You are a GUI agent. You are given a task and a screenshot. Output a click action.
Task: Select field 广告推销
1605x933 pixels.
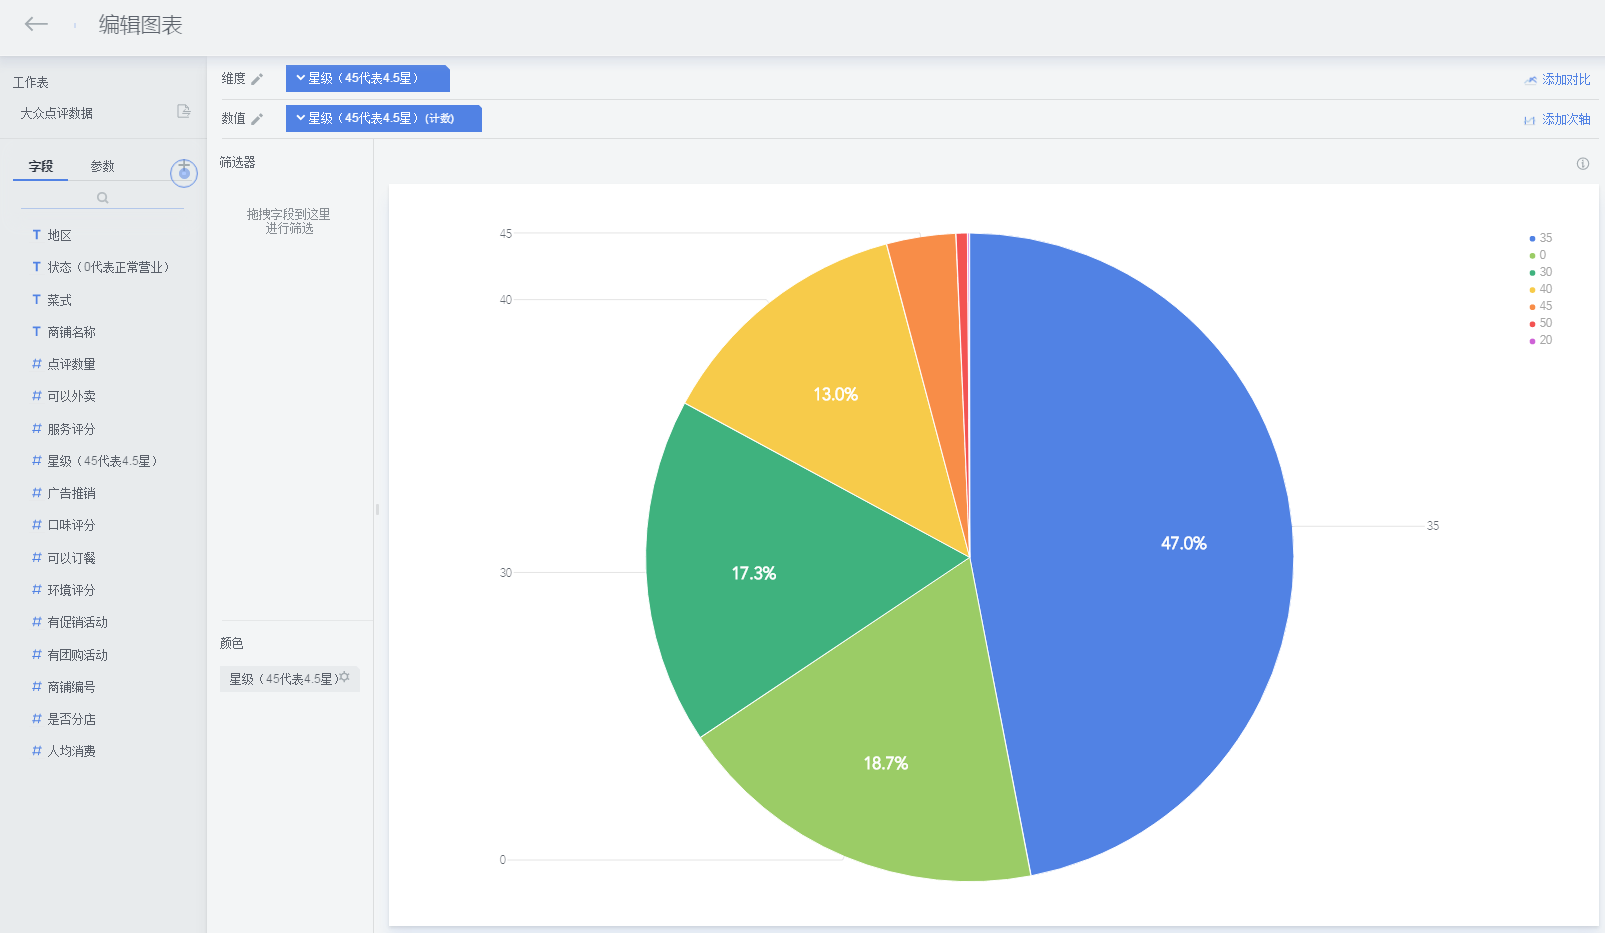(x=71, y=493)
